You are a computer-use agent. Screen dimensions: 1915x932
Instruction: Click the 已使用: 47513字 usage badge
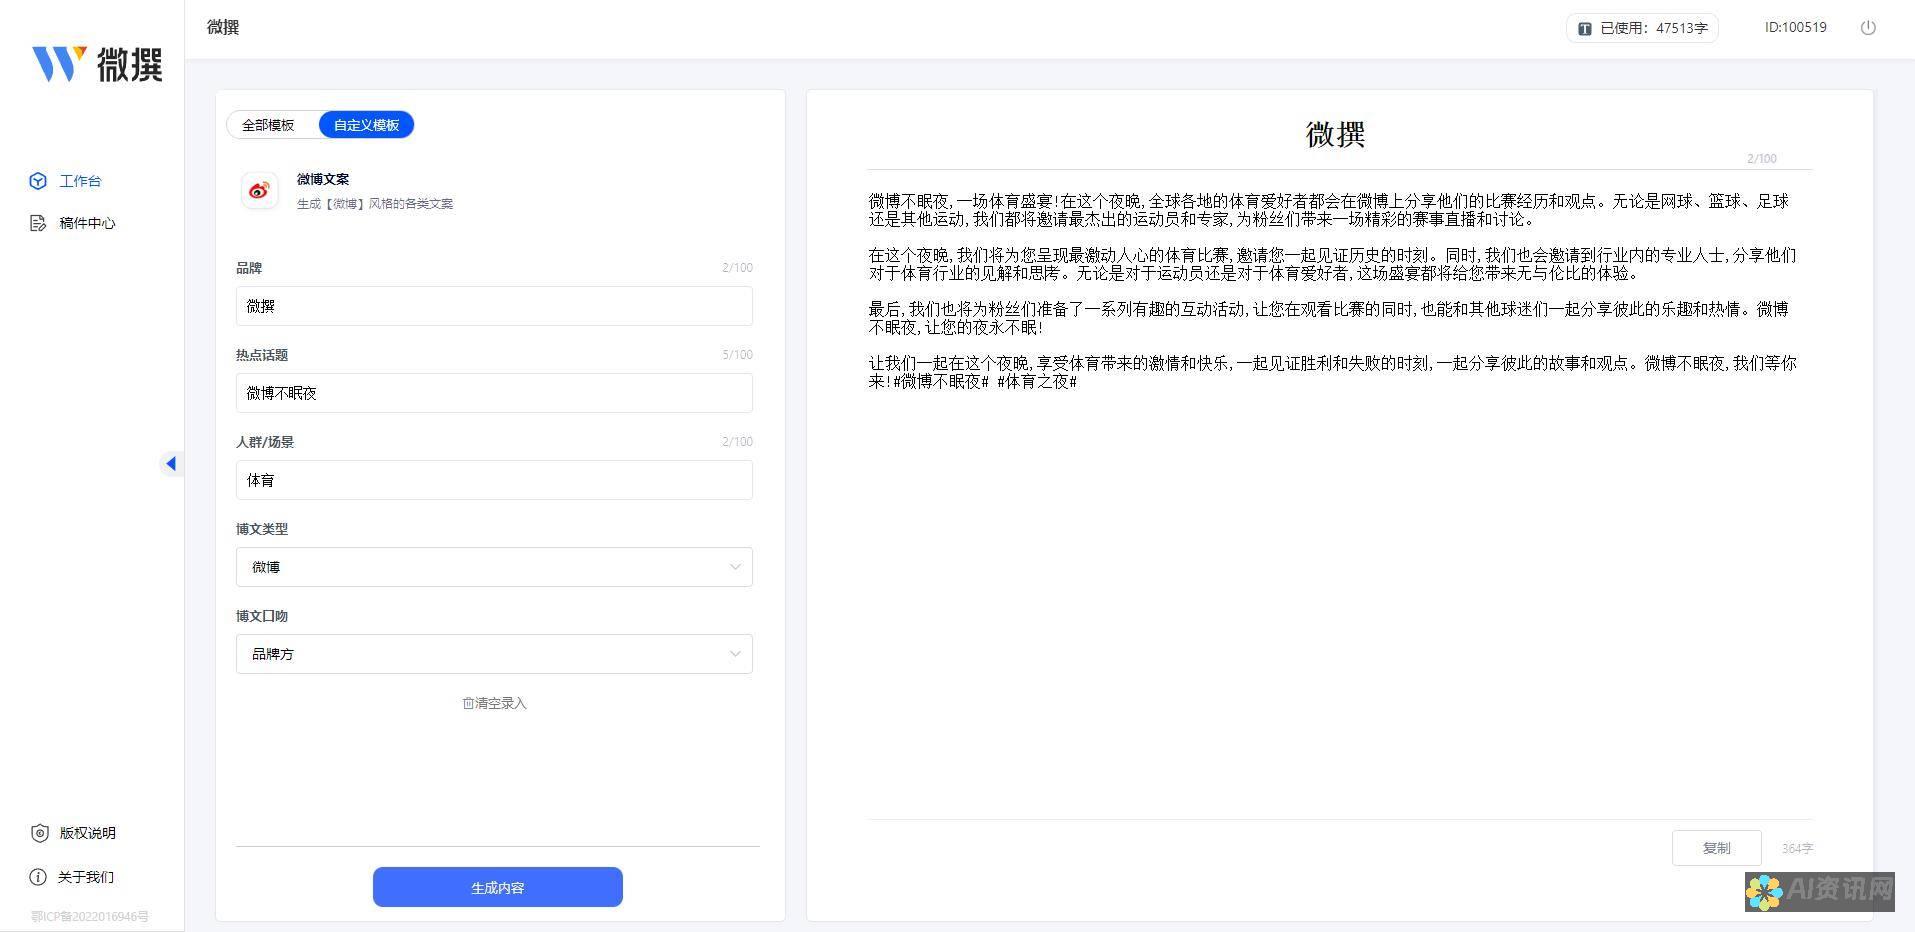pos(1642,28)
